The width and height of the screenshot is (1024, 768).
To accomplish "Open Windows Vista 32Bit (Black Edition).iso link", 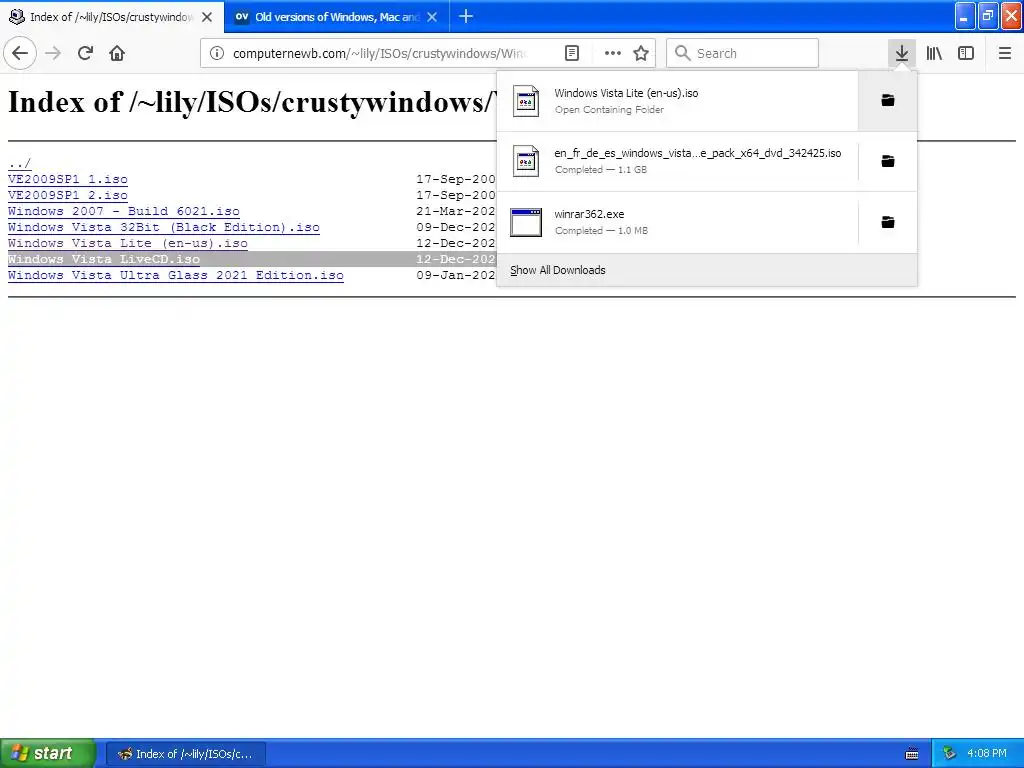I will tap(164, 227).
